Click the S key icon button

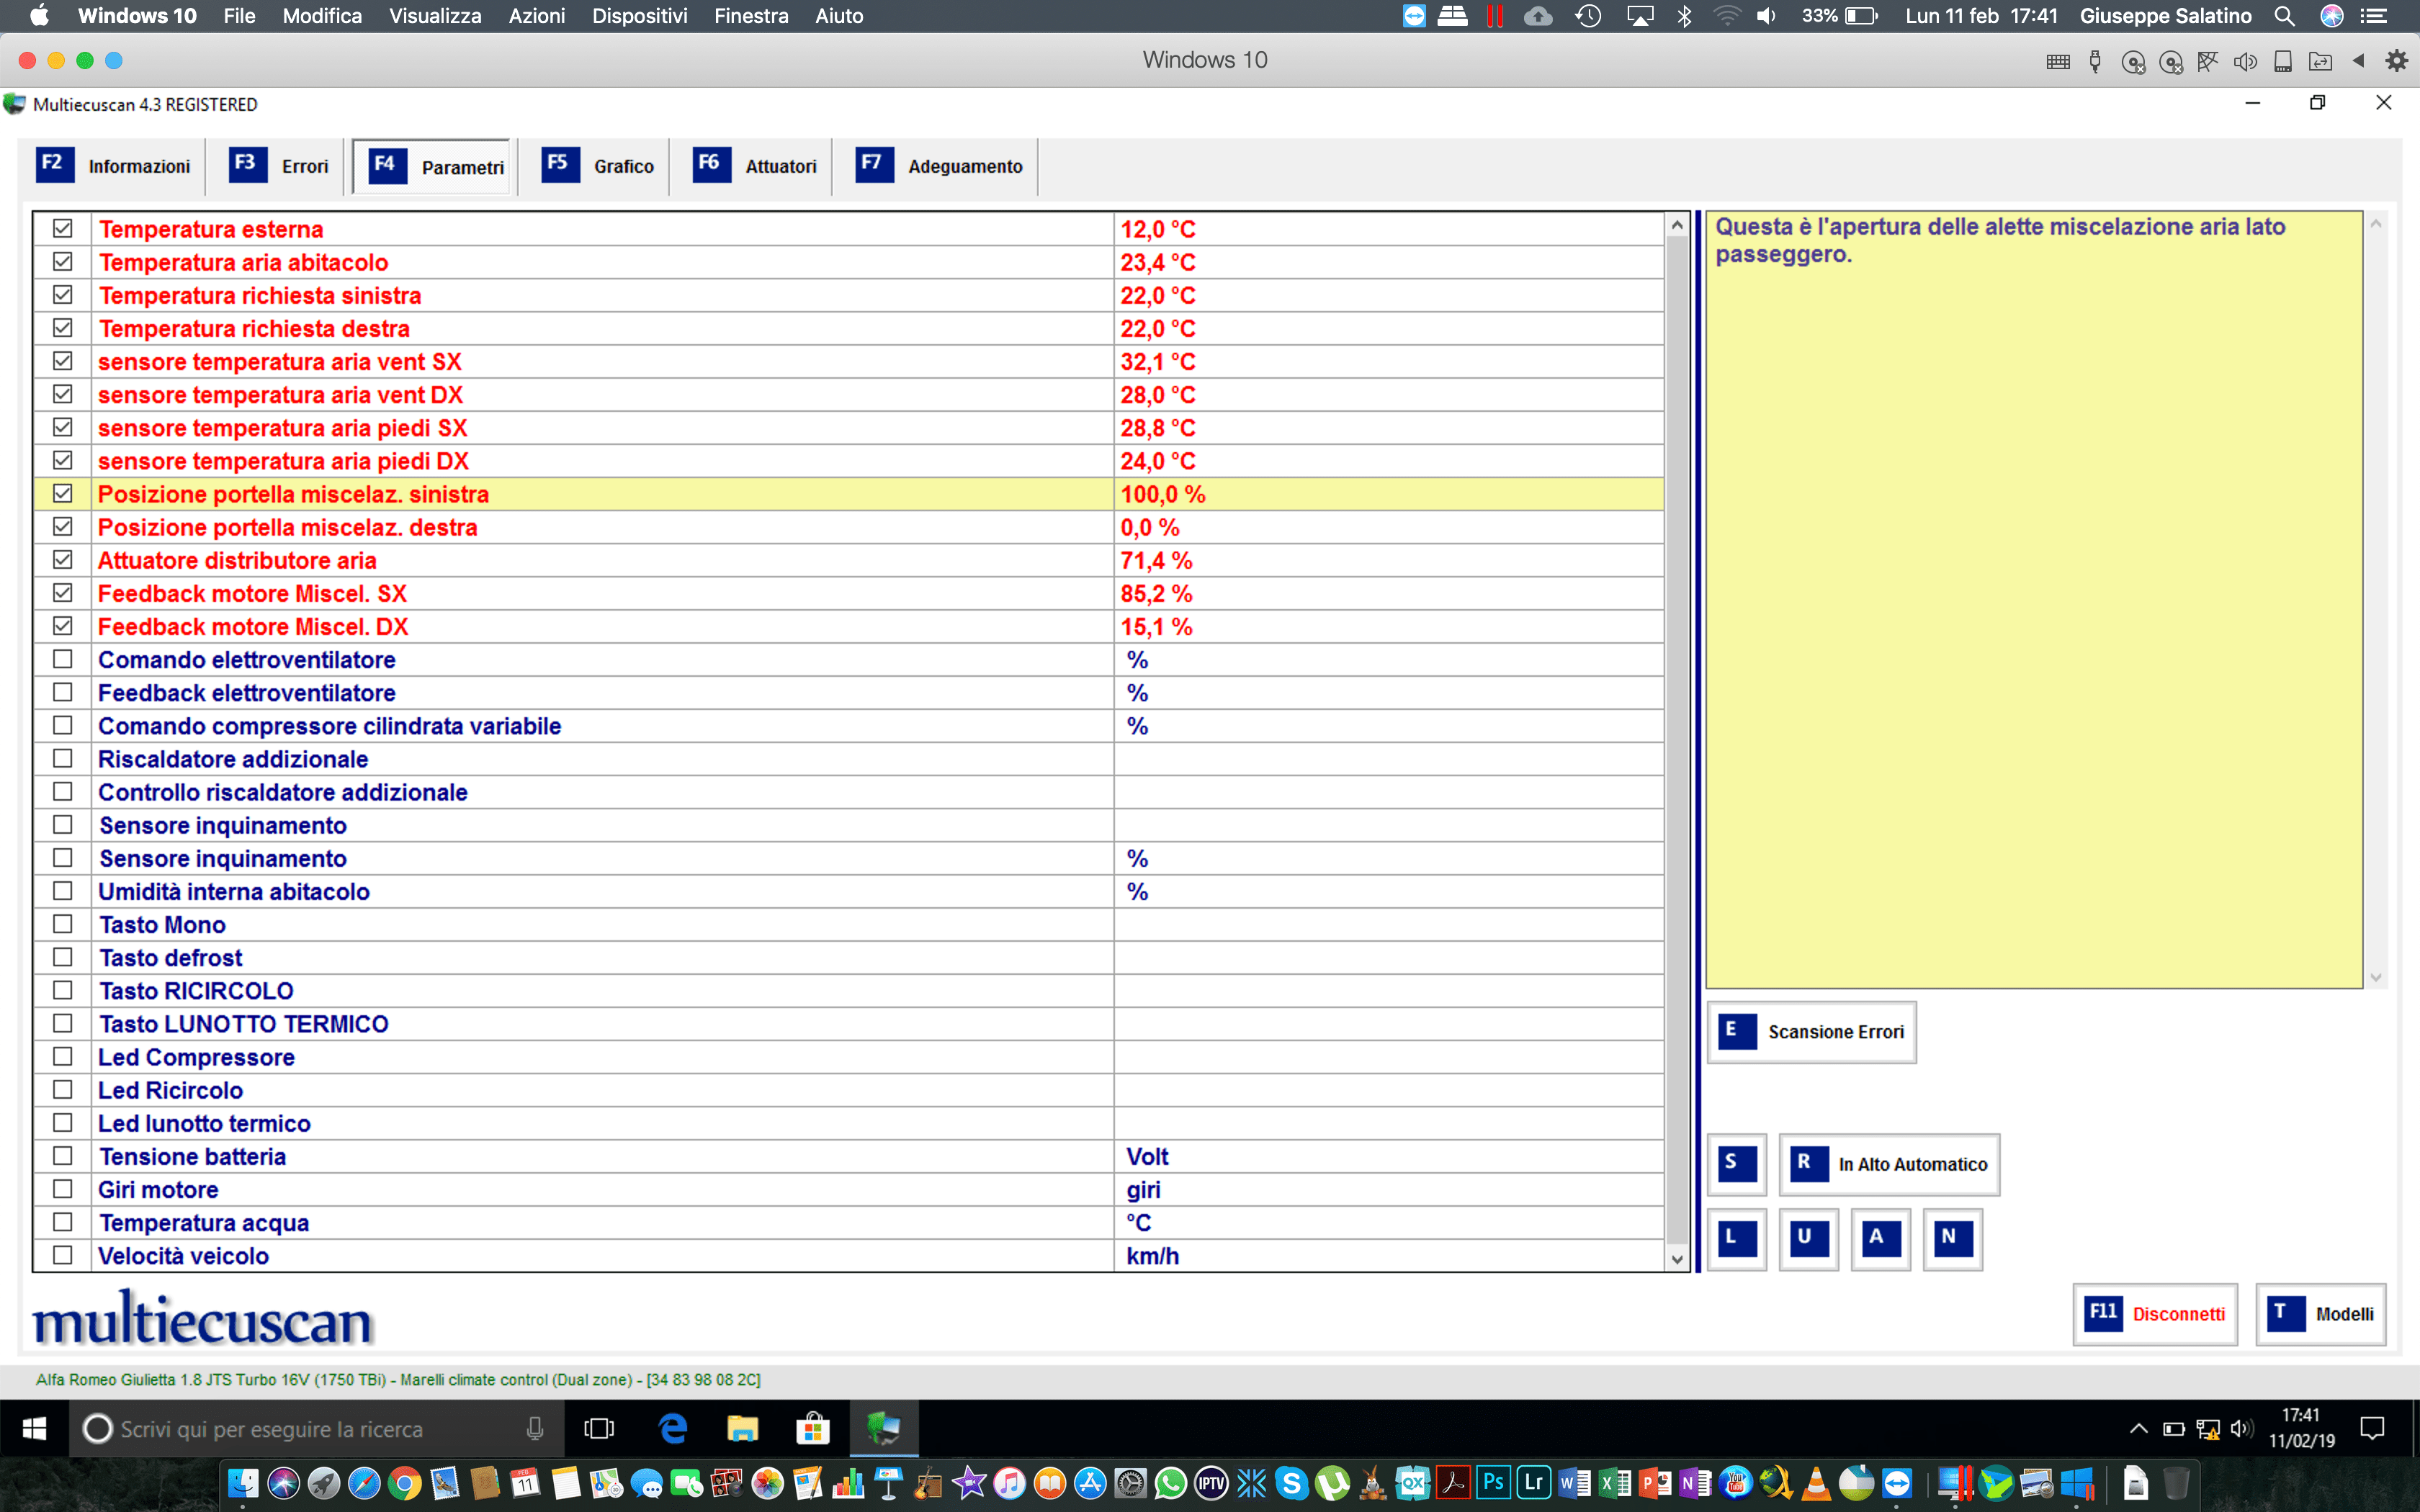click(x=1737, y=1164)
